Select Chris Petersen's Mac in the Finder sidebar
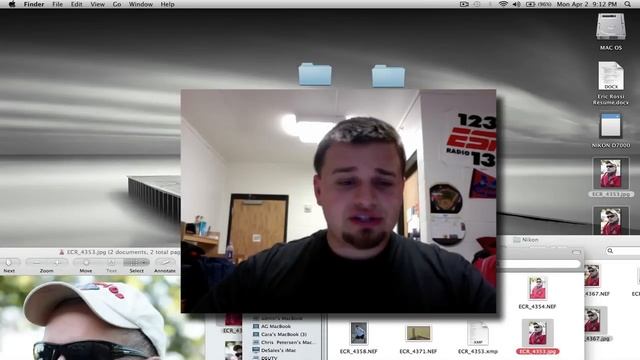The width and height of the screenshot is (640, 360). 284,342
